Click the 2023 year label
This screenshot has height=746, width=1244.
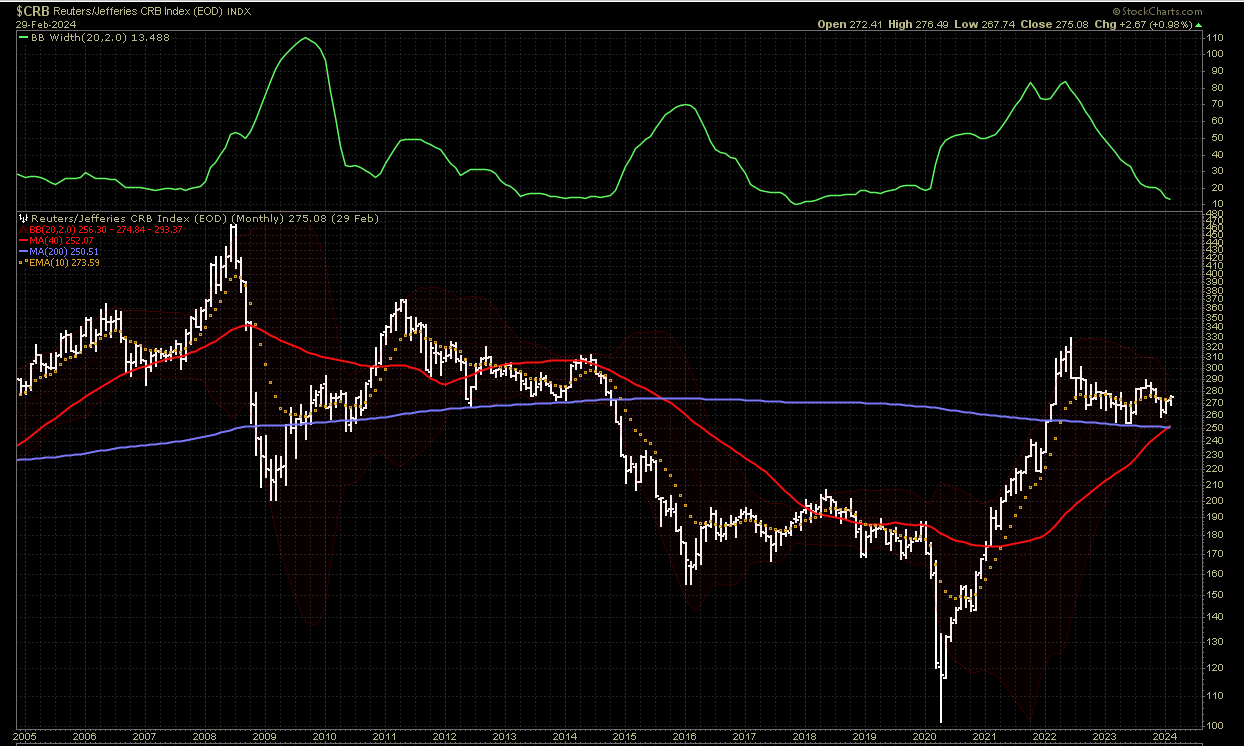pyautogui.click(x=1104, y=737)
